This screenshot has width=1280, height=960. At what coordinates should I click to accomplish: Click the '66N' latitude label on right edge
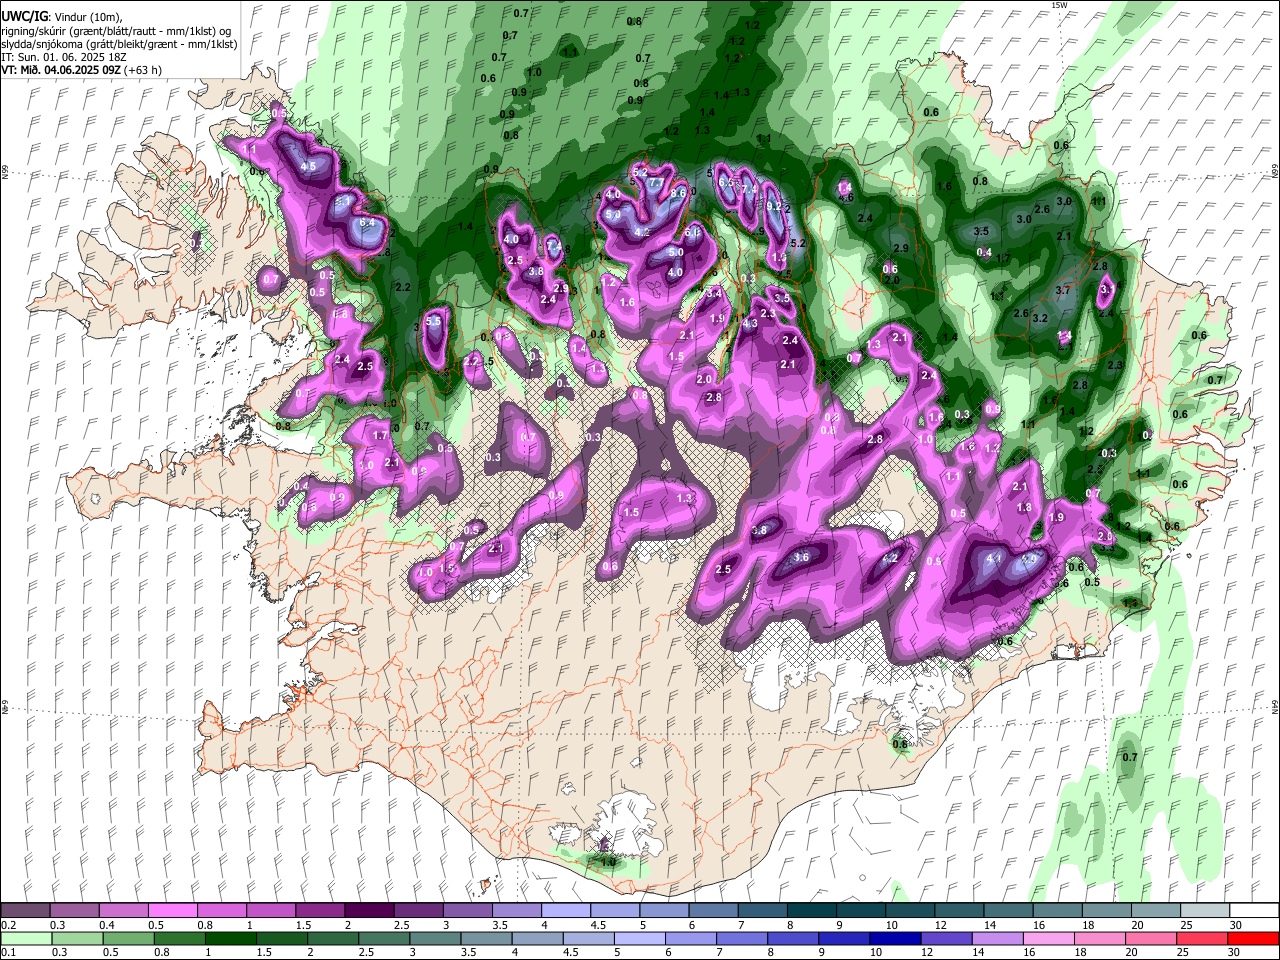coord(1275,172)
